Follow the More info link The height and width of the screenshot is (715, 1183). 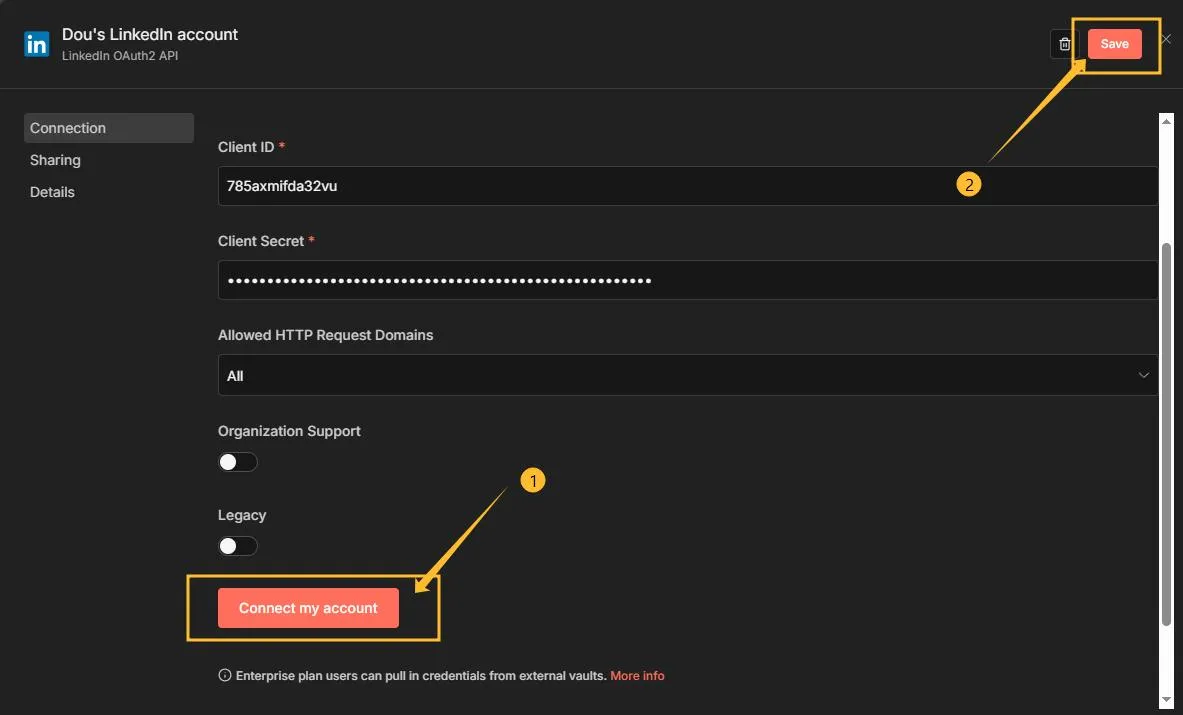pos(637,676)
